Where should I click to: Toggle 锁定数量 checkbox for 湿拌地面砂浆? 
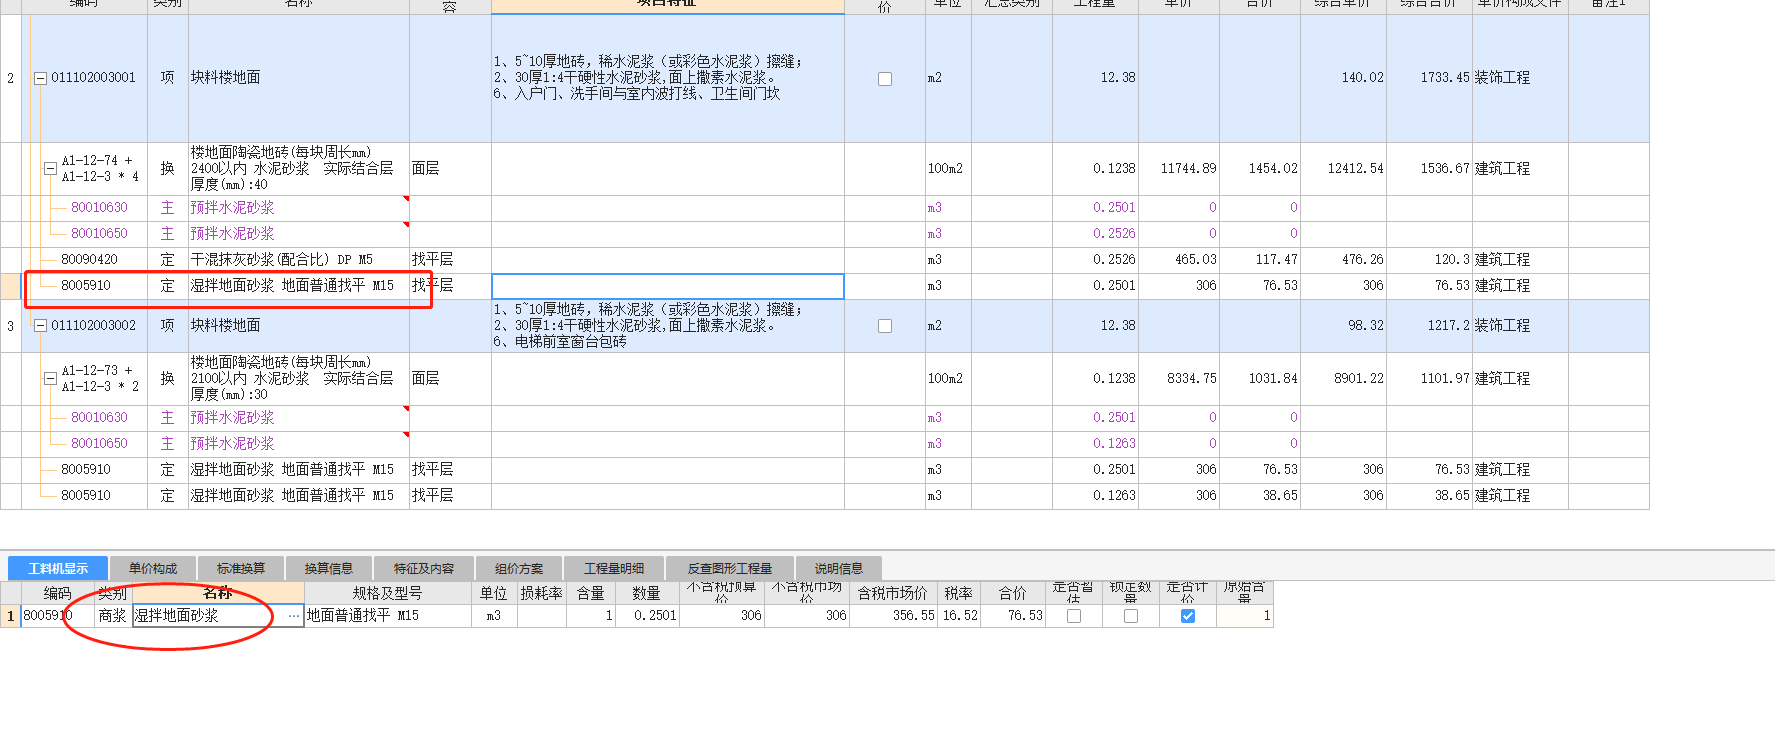pos(1131,616)
